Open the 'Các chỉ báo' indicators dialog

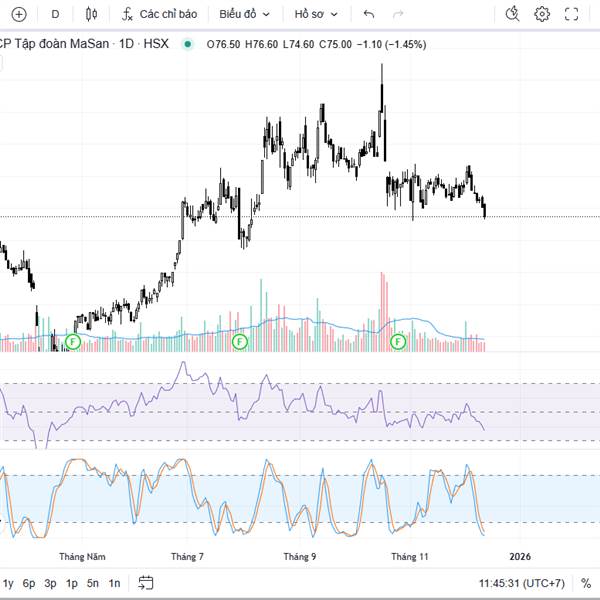159,14
